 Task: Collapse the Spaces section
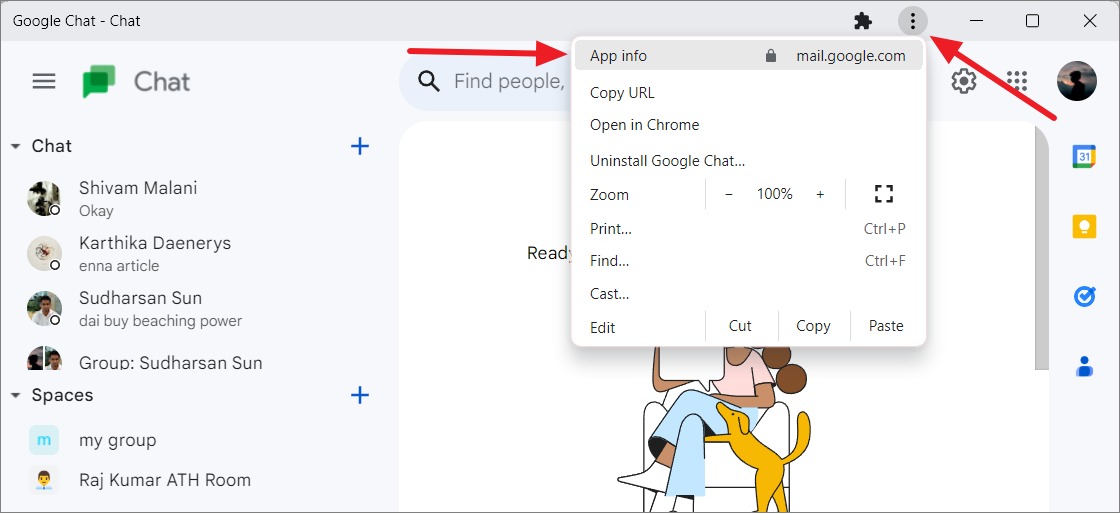15,395
